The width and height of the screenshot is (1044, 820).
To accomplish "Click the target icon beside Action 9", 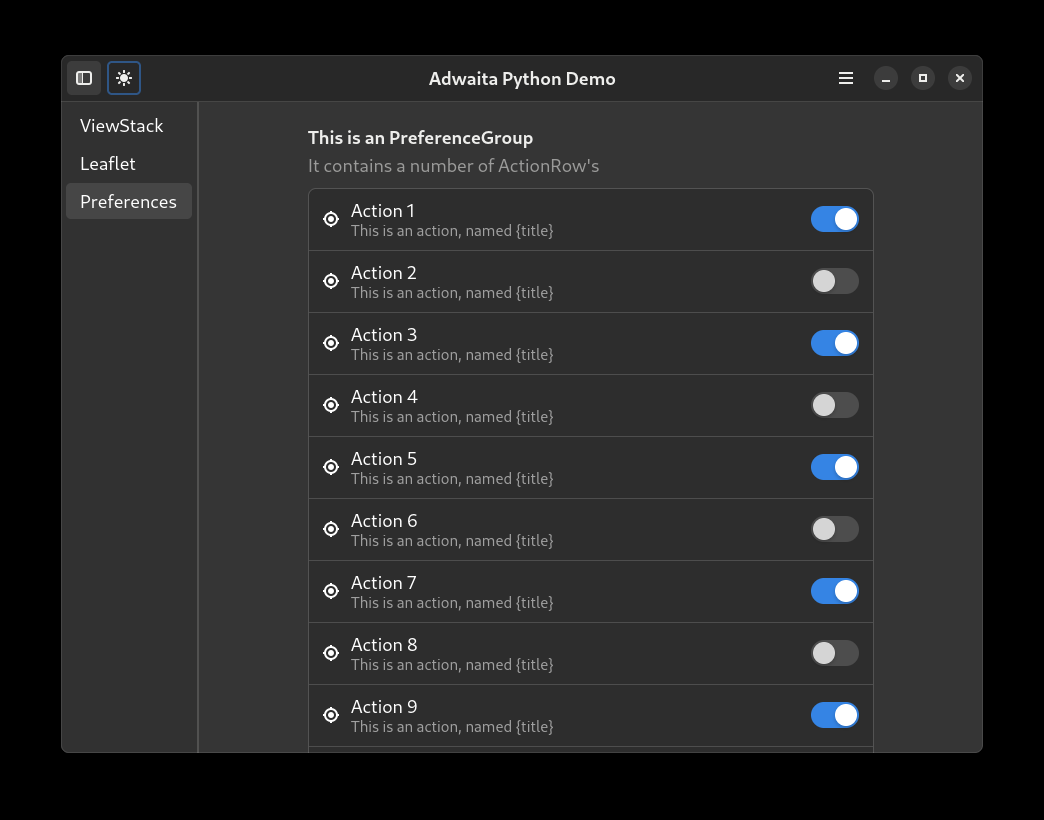I will coord(331,715).
